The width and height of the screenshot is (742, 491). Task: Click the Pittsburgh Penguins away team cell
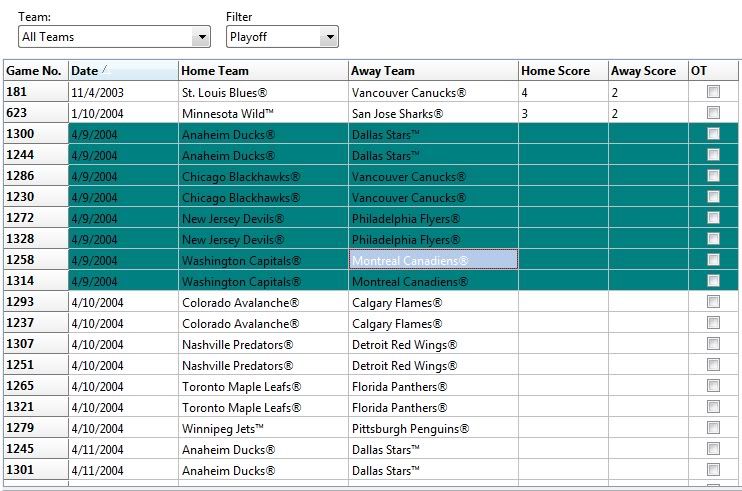click(433, 428)
